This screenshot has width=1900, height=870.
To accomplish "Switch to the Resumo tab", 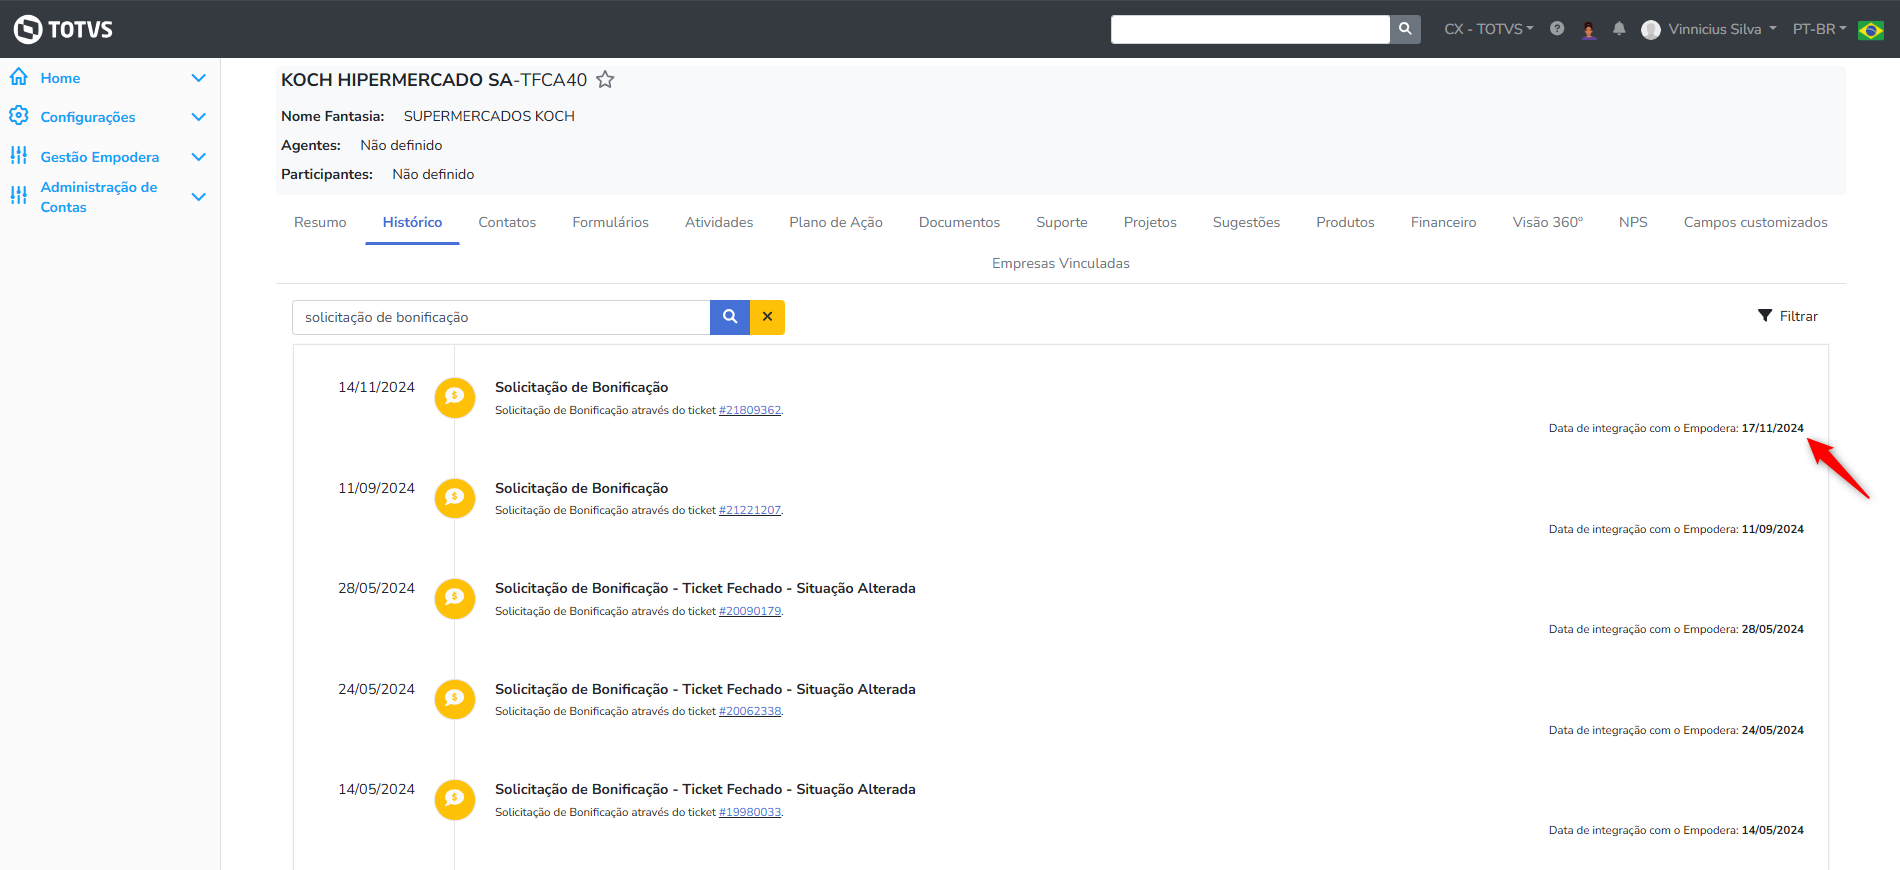I will [320, 222].
